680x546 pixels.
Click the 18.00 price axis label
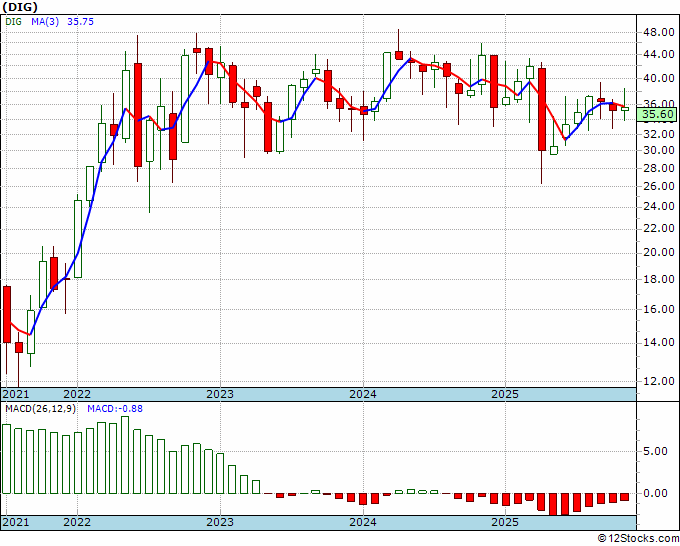pos(659,279)
